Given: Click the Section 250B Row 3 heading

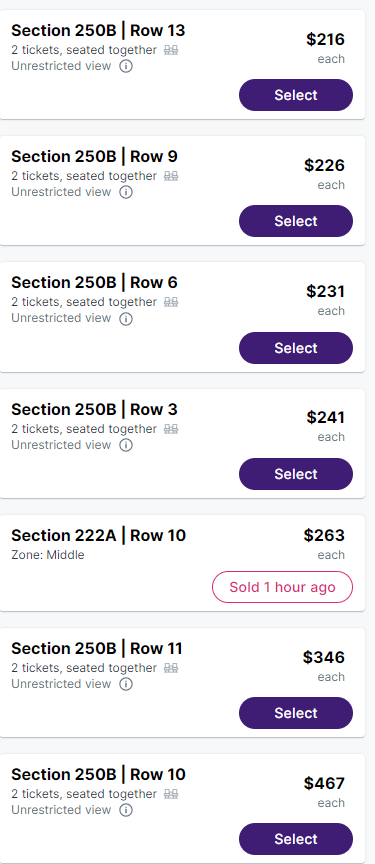Looking at the screenshot, I should 95,409.
